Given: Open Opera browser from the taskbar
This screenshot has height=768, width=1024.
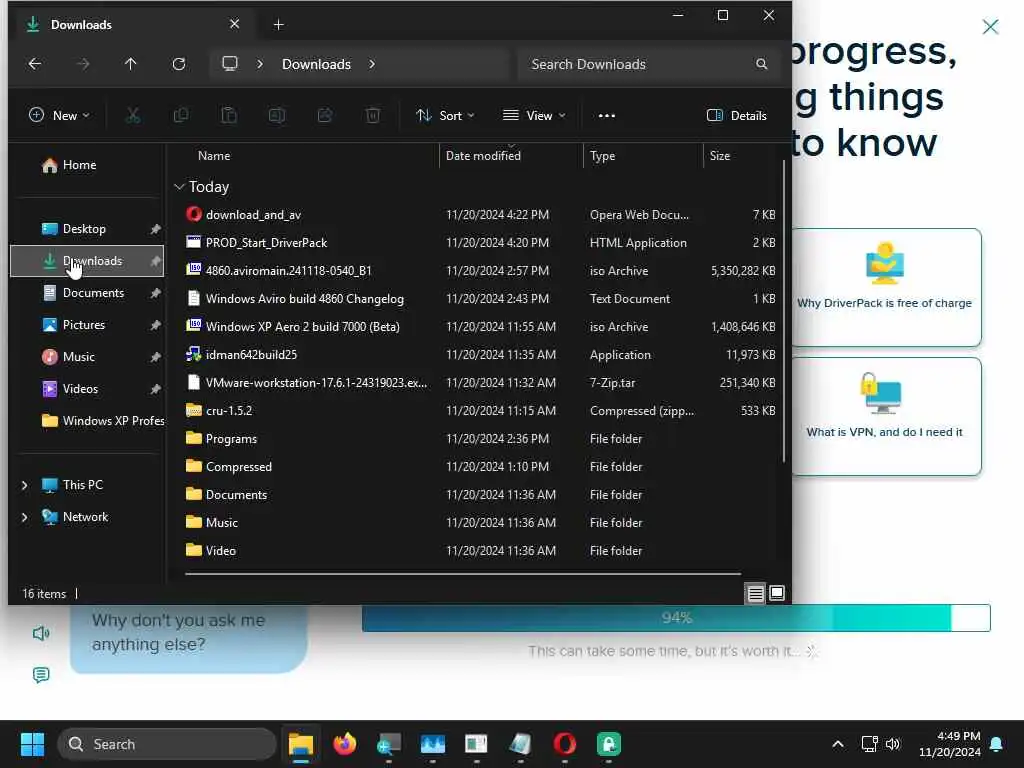Looking at the screenshot, I should 565,744.
